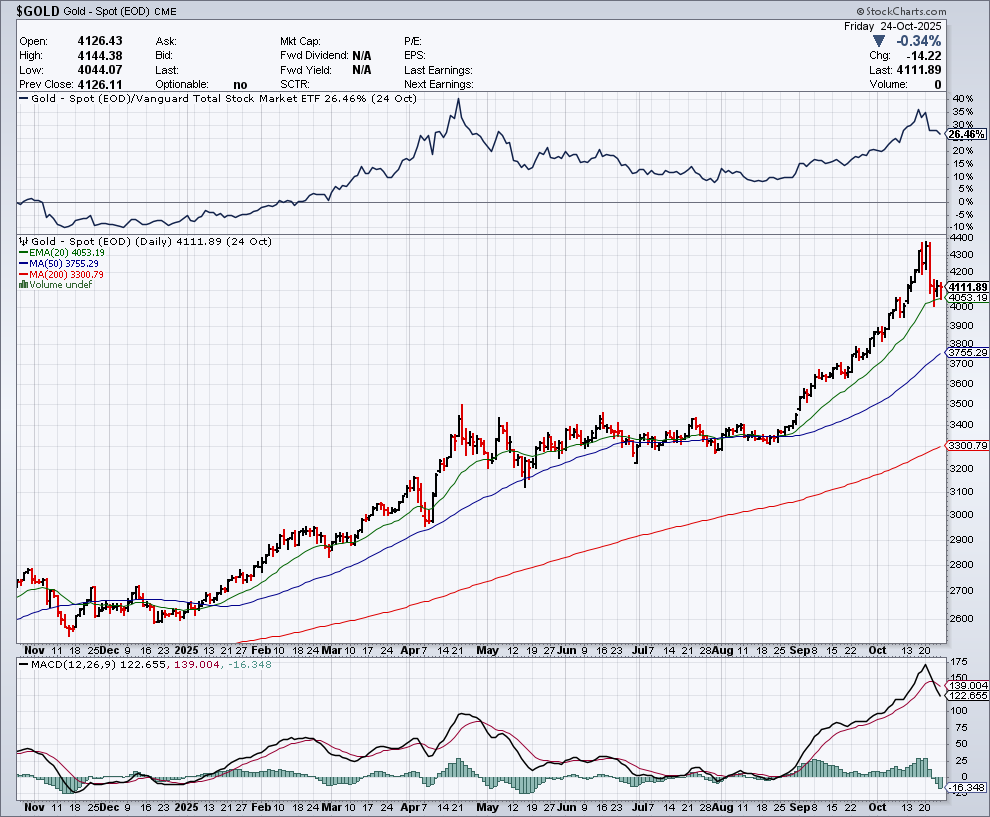
Task: Click the red-green down arrow beside -0.34%
Action: point(880,41)
